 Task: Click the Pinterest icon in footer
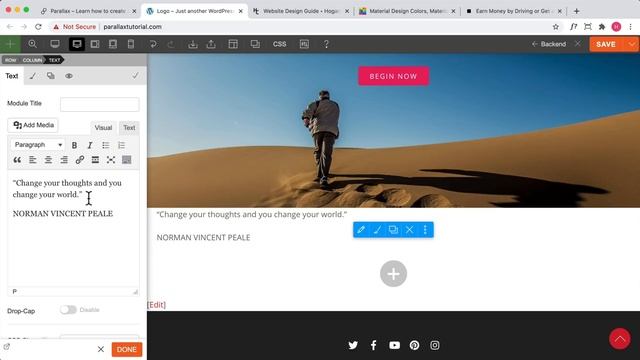pyautogui.click(x=414, y=345)
